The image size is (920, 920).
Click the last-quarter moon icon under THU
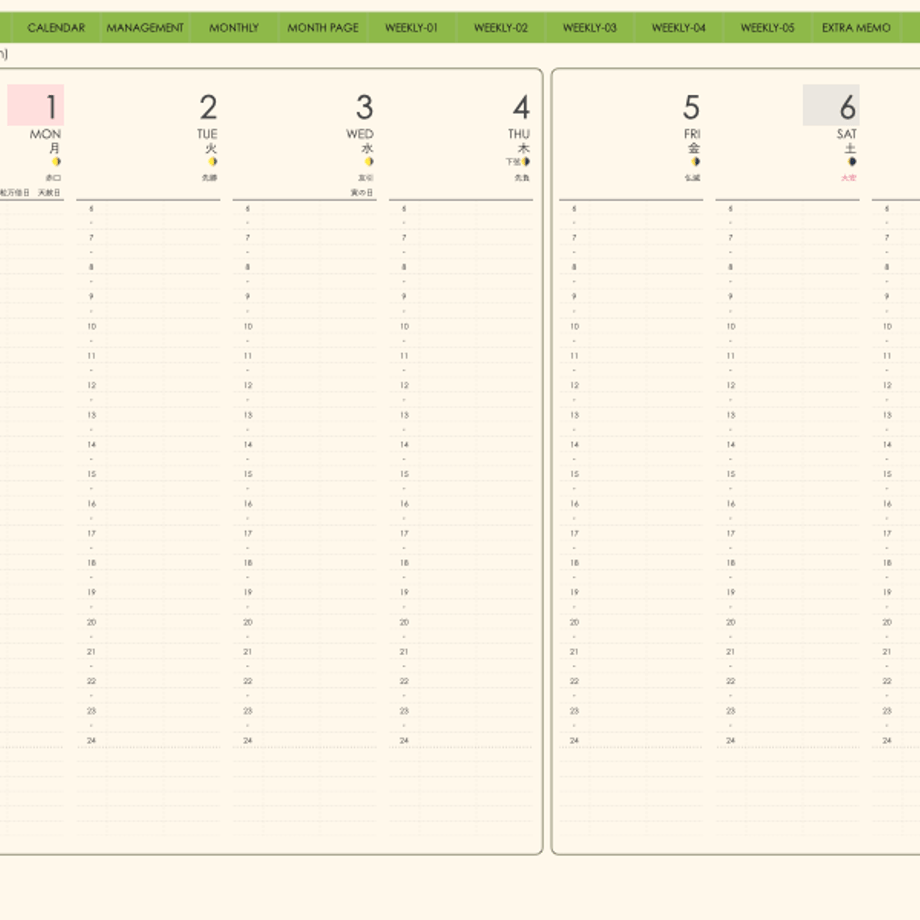[x=526, y=161]
